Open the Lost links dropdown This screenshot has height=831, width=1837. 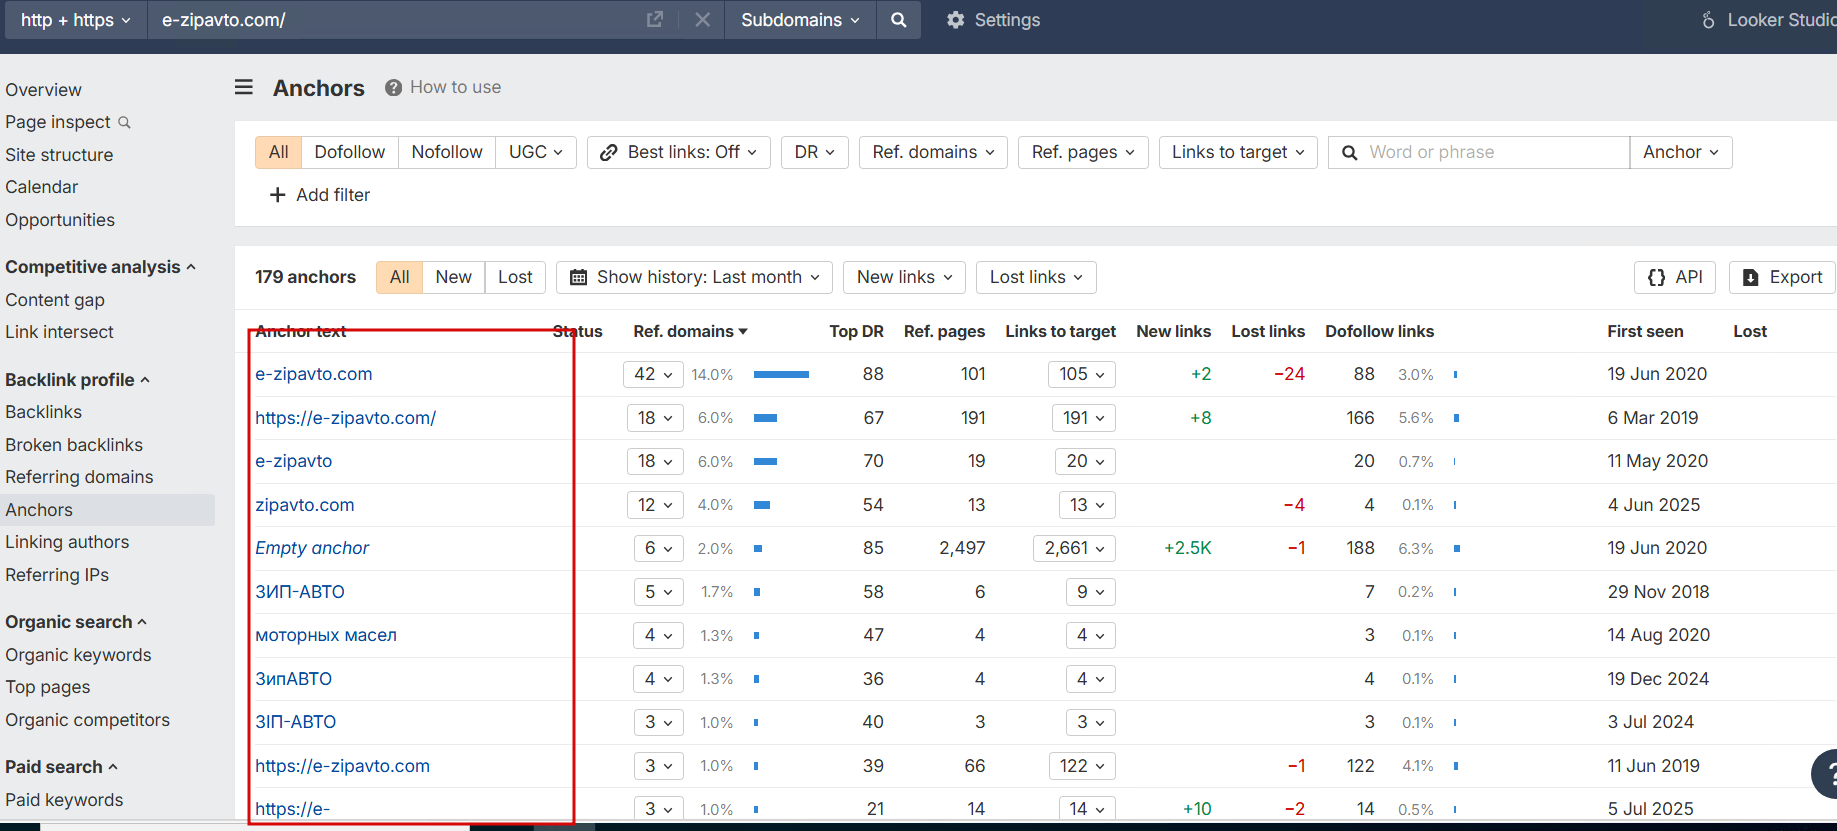[x=1036, y=277]
